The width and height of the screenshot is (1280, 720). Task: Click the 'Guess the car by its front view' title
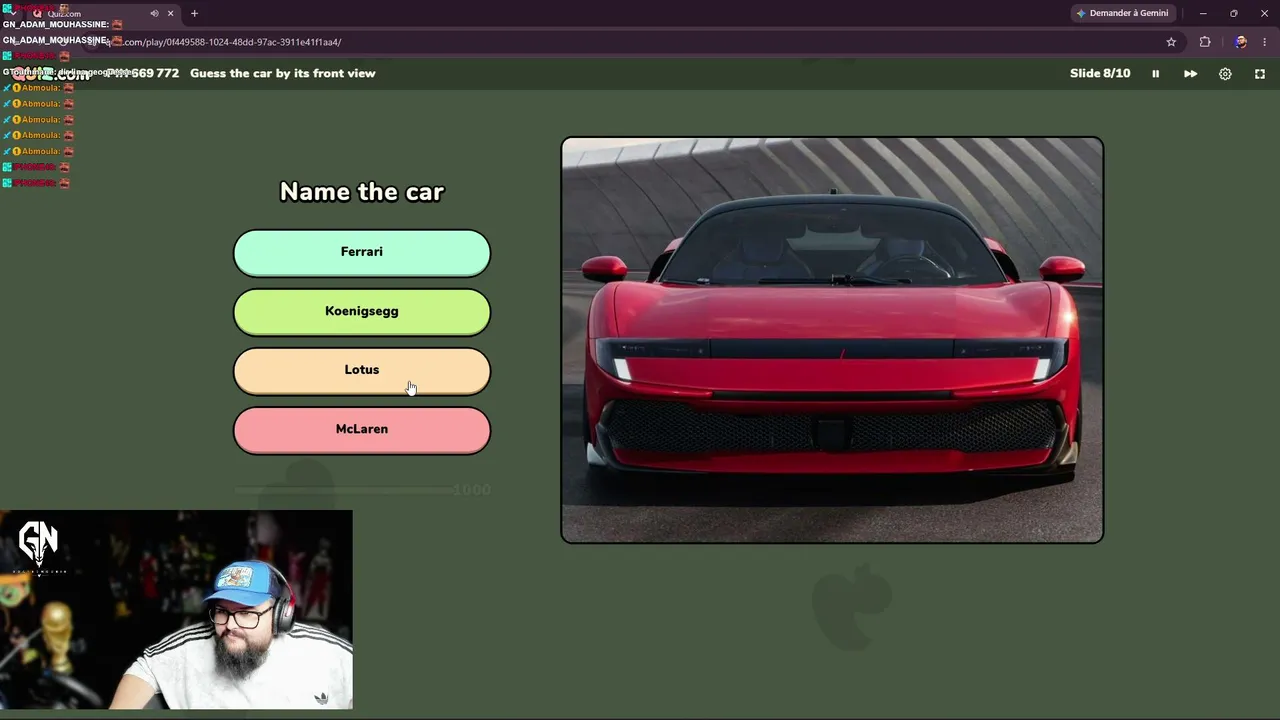283,73
